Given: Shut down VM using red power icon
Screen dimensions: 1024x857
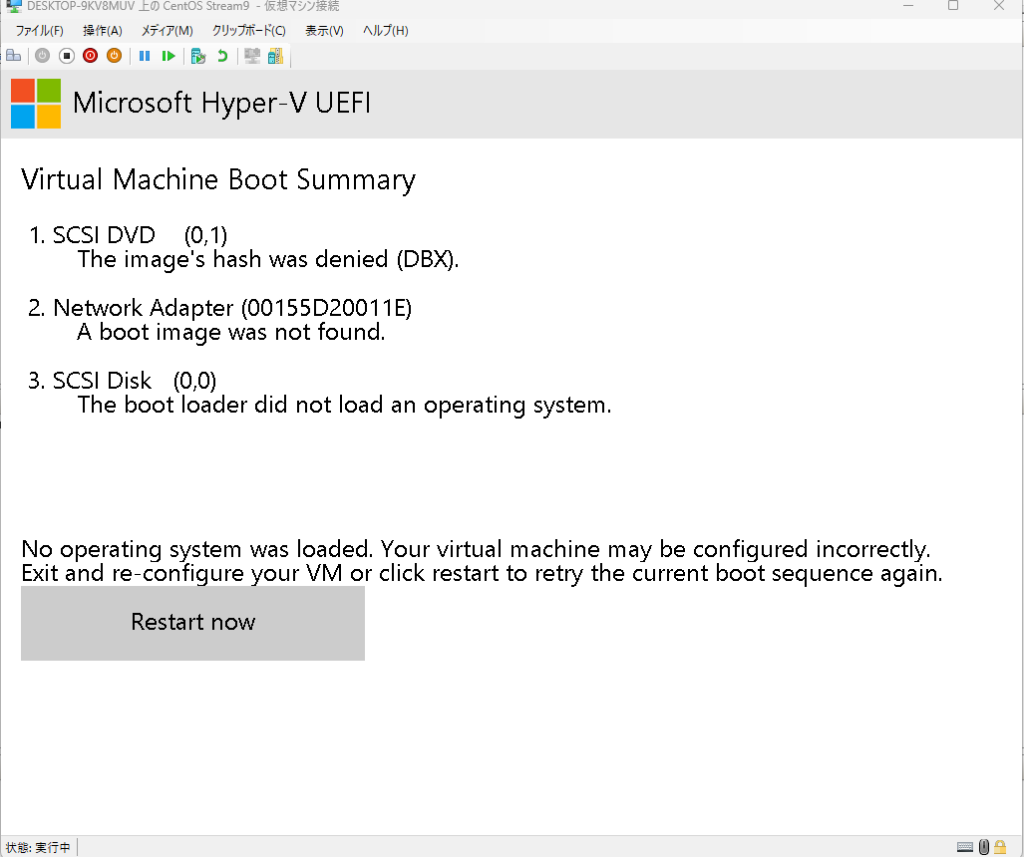Looking at the screenshot, I should point(90,56).
